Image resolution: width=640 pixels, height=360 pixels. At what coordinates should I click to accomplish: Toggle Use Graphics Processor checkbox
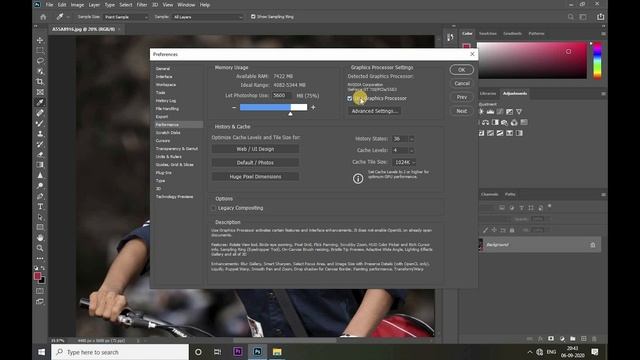pos(350,98)
